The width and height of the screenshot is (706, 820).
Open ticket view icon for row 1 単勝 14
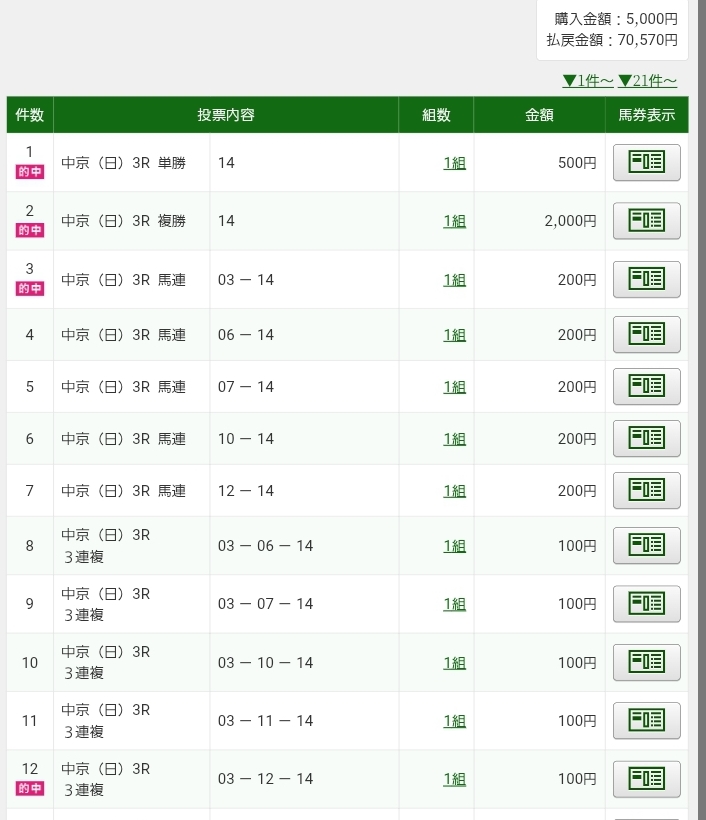coord(646,162)
